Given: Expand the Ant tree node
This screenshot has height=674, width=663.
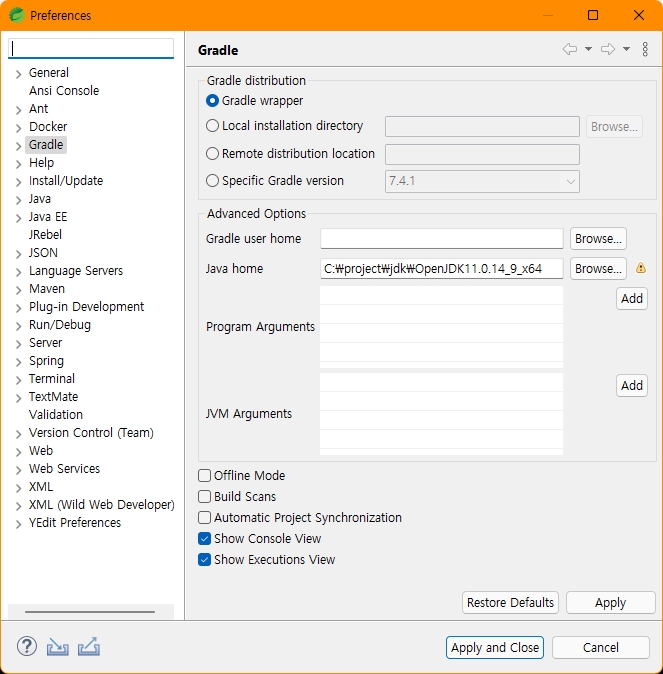Looking at the screenshot, I should coord(18,110).
